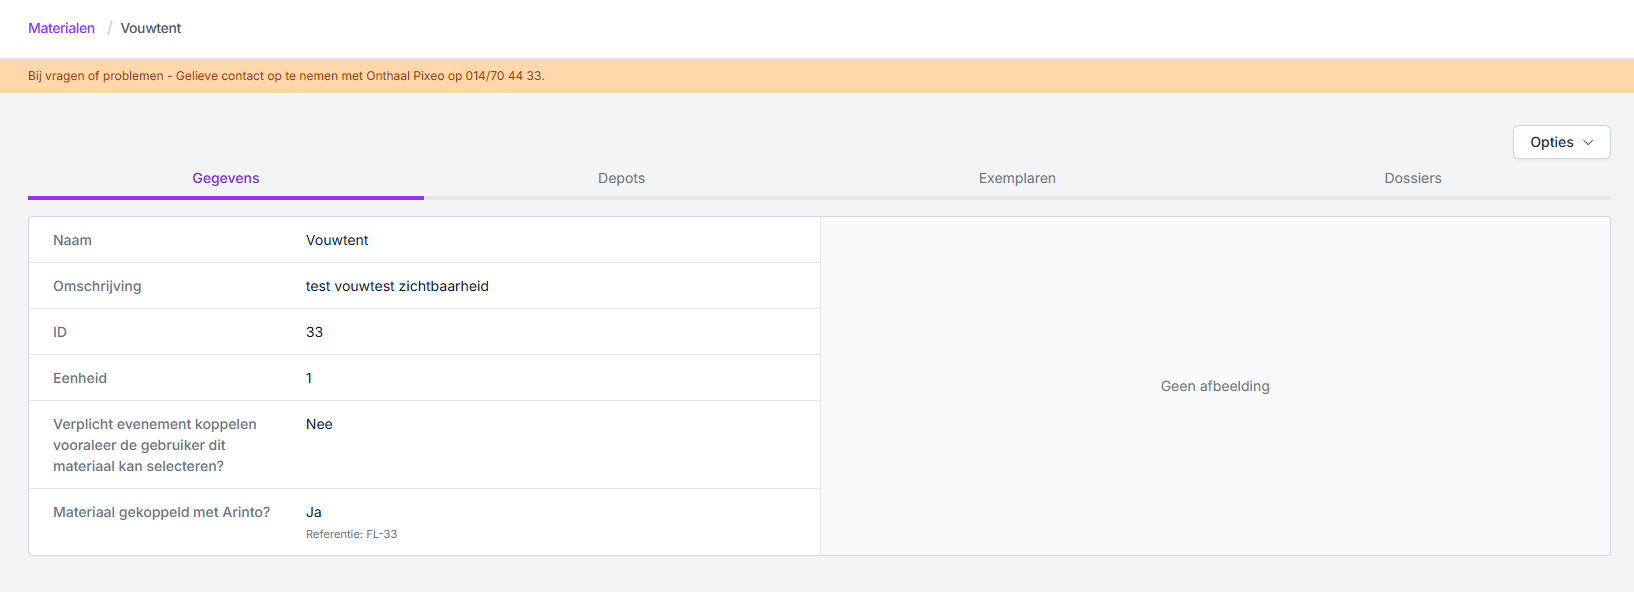Go to the Dossiers tab
This screenshot has width=1634, height=592.
(1412, 178)
